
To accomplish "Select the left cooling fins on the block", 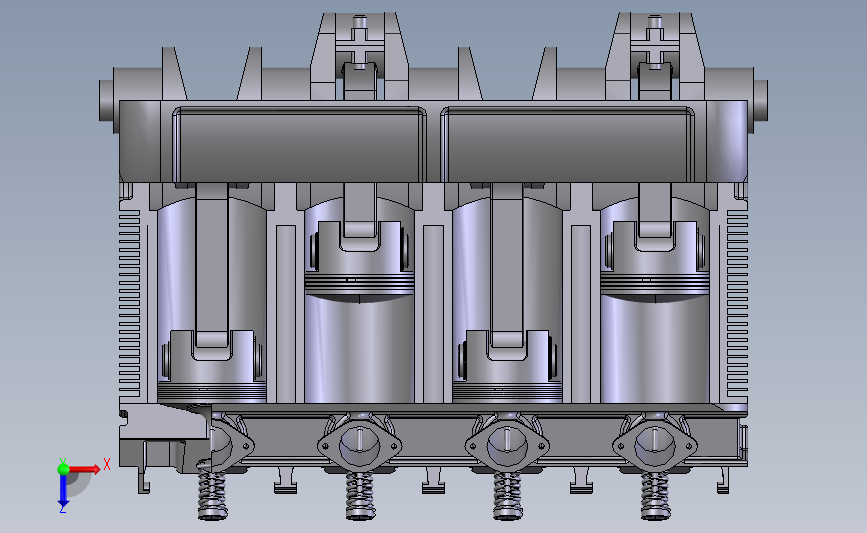I will 130,302.
